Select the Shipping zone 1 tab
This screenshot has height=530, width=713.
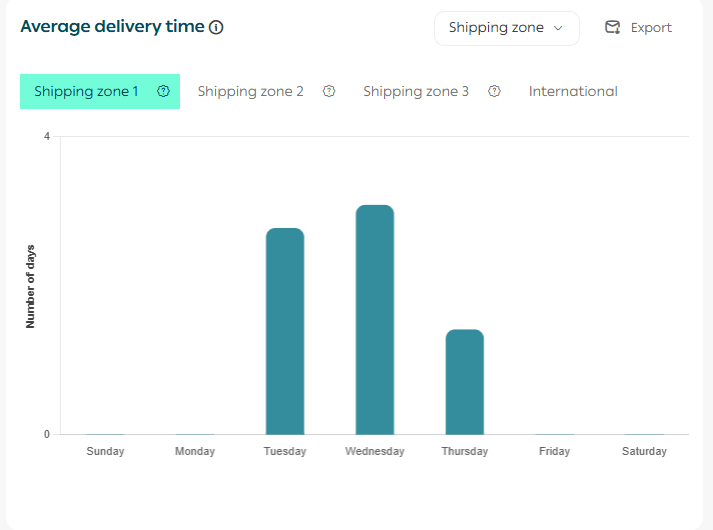[86, 91]
